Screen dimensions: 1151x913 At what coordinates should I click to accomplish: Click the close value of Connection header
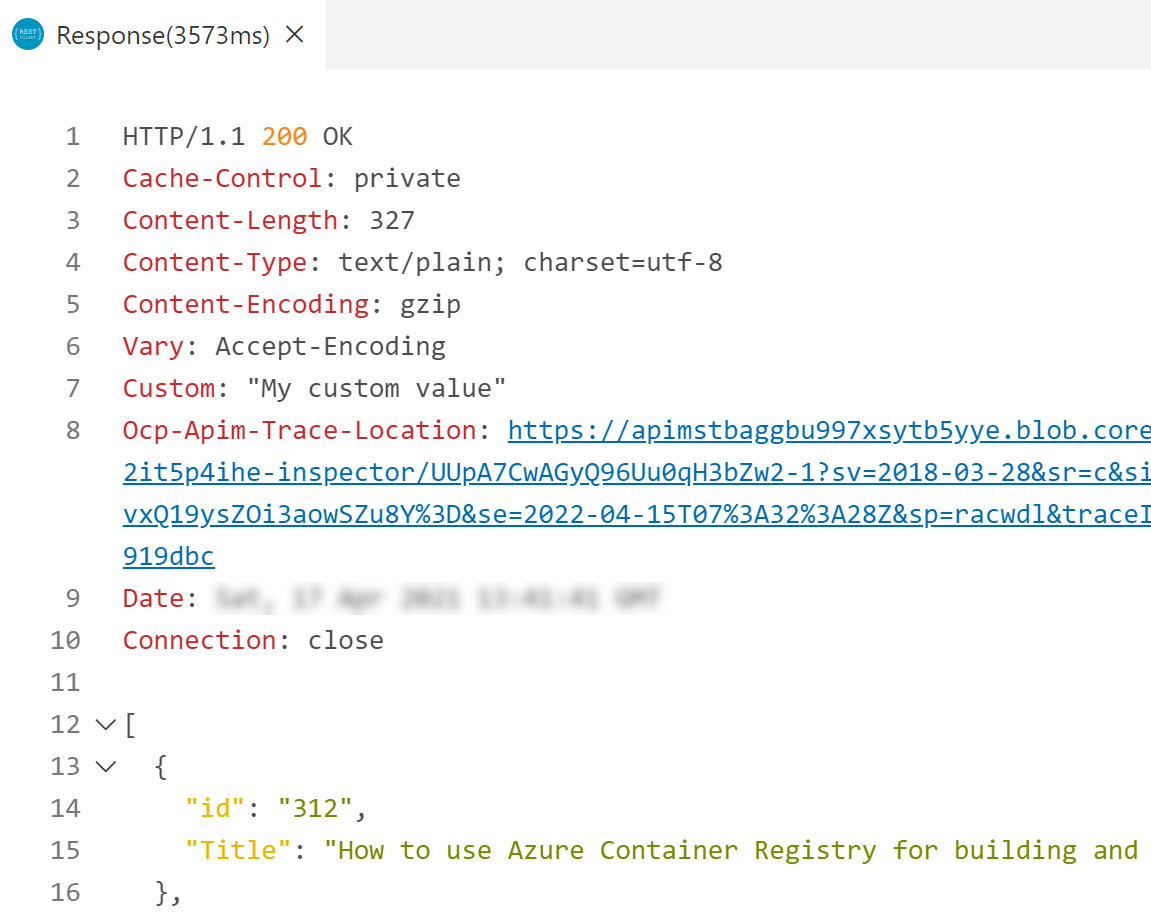coord(346,640)
